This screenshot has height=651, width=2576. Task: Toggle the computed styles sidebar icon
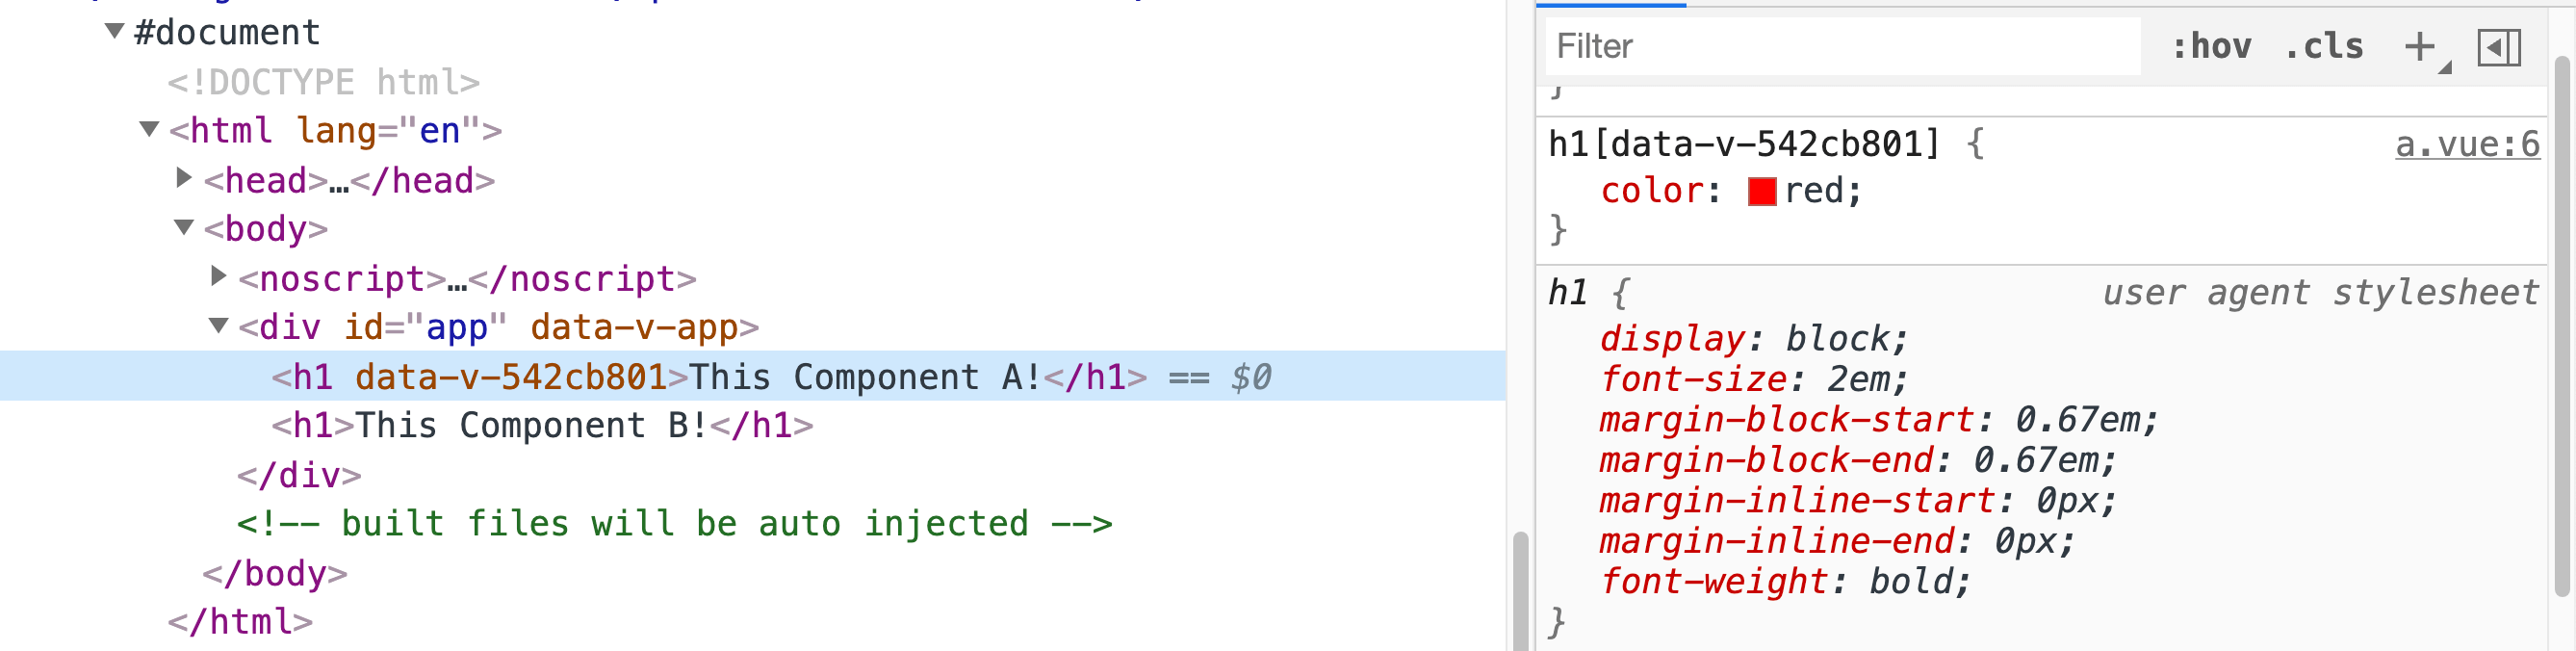pos(2499,47)
